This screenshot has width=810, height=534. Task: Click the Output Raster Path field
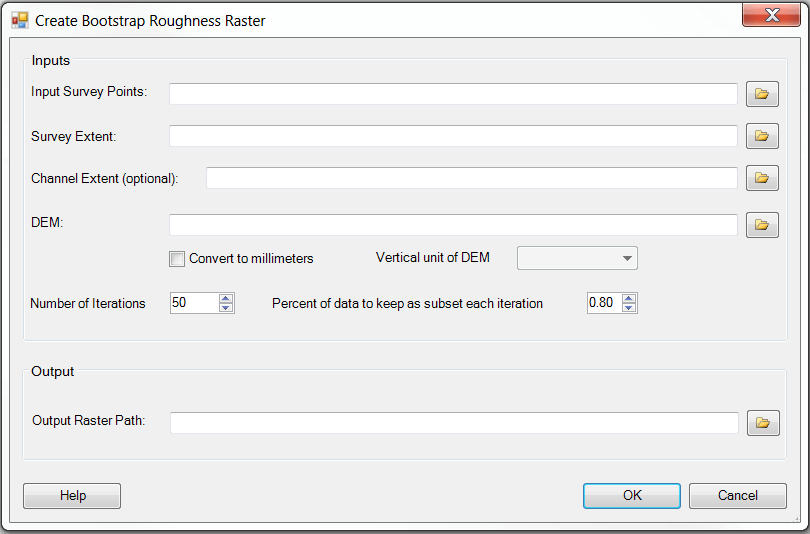tap(454, 423)
